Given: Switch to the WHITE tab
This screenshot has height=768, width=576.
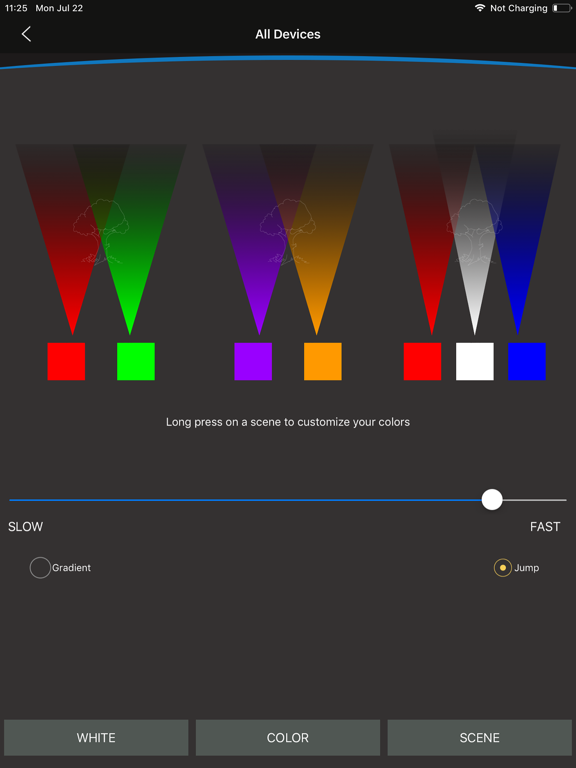Looking at the screenshot, I should click(96, 738).
